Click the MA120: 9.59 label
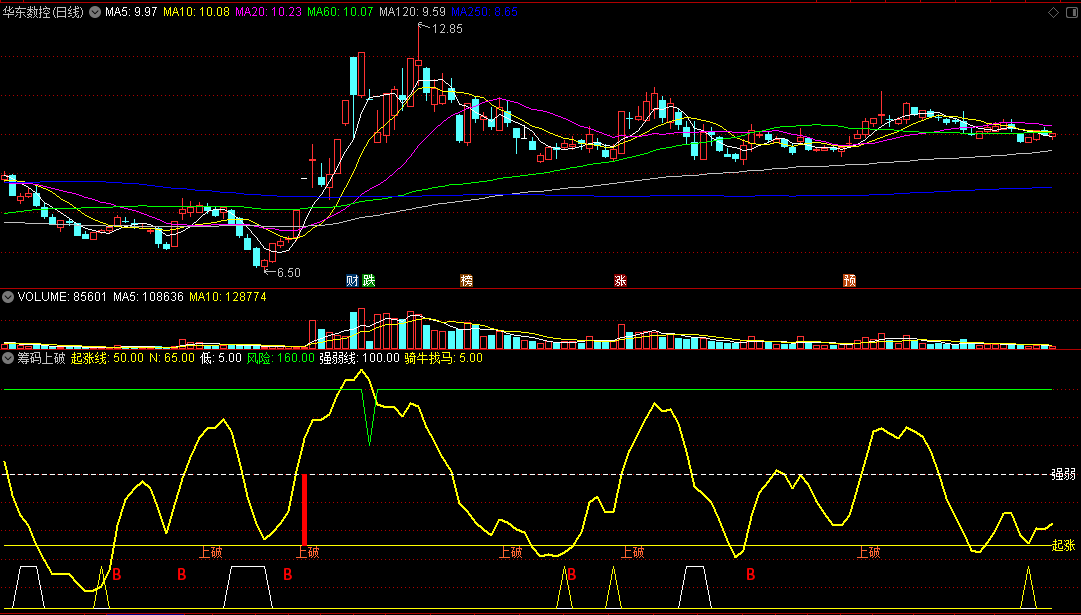 click(x=412, y=12)
